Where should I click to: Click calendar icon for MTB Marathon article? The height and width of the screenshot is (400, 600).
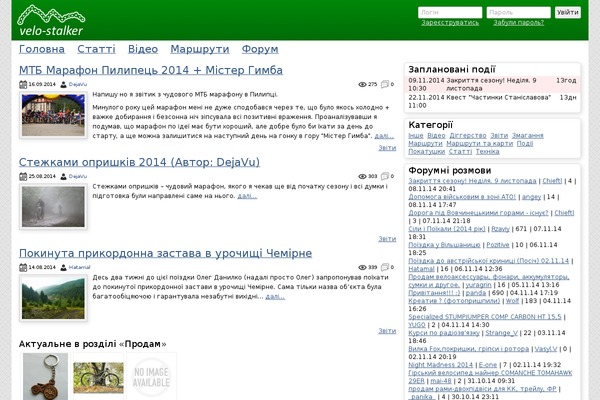[x=23, y=84]
